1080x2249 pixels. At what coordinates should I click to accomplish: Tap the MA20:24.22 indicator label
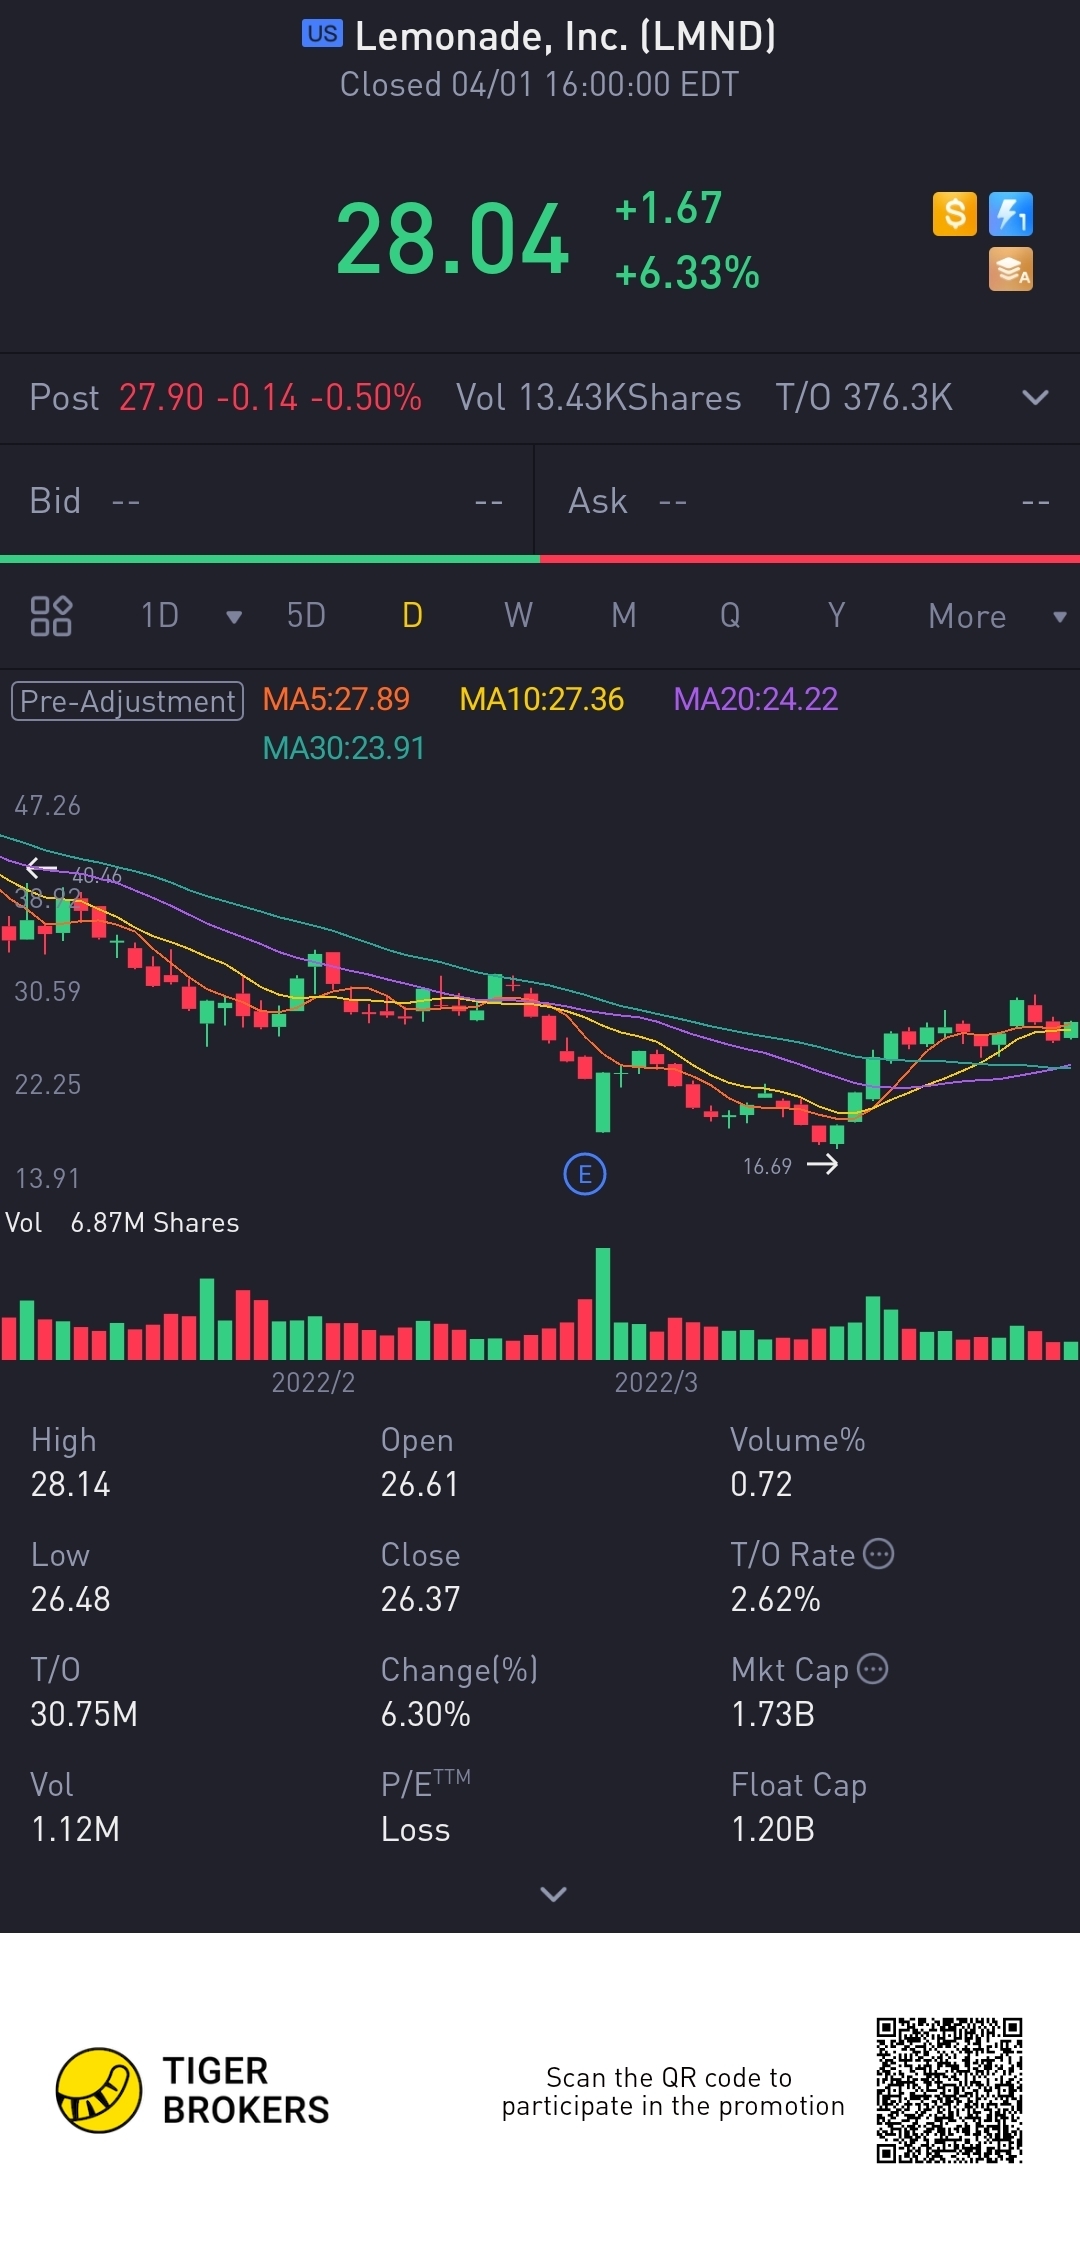pyautogui.click(x=755, y=699)
